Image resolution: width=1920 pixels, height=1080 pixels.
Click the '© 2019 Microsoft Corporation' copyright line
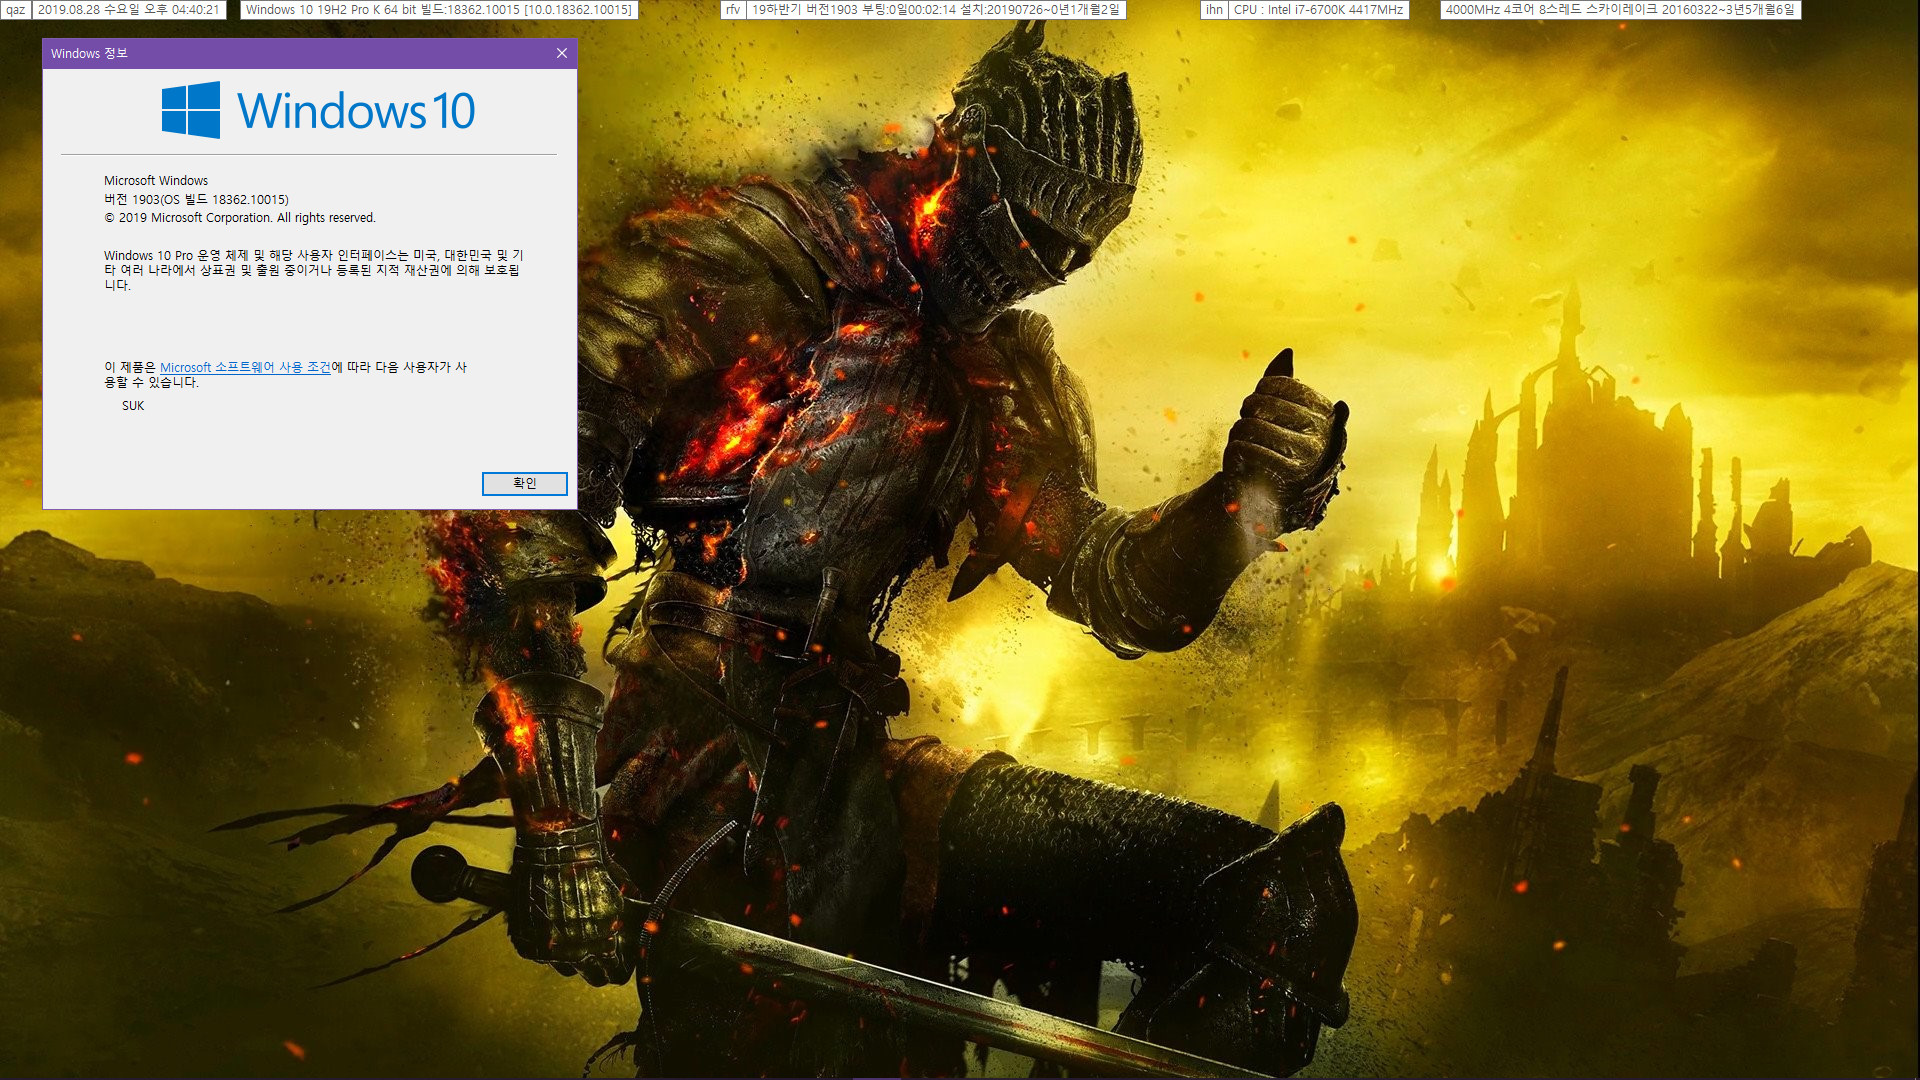pos(240,218)
